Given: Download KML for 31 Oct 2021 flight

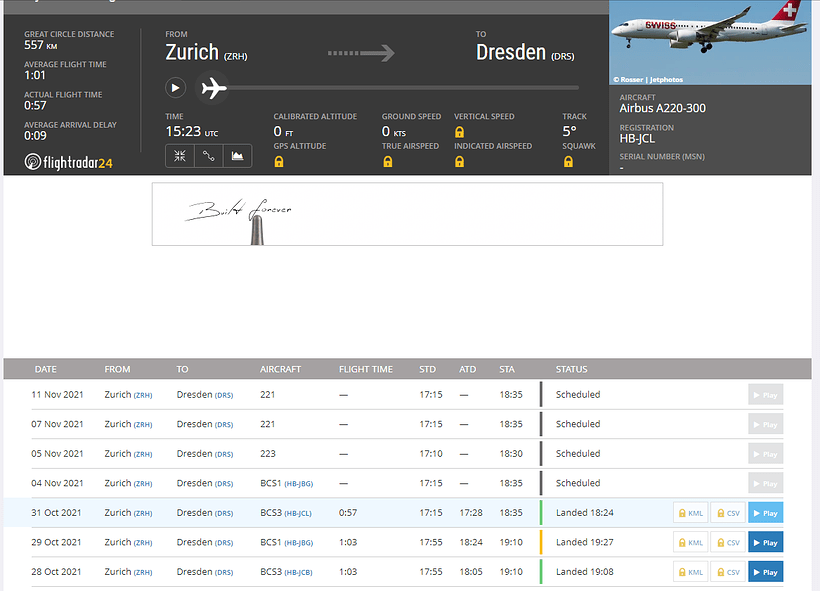Looking at the screenshot, I should tap(690, 513).
